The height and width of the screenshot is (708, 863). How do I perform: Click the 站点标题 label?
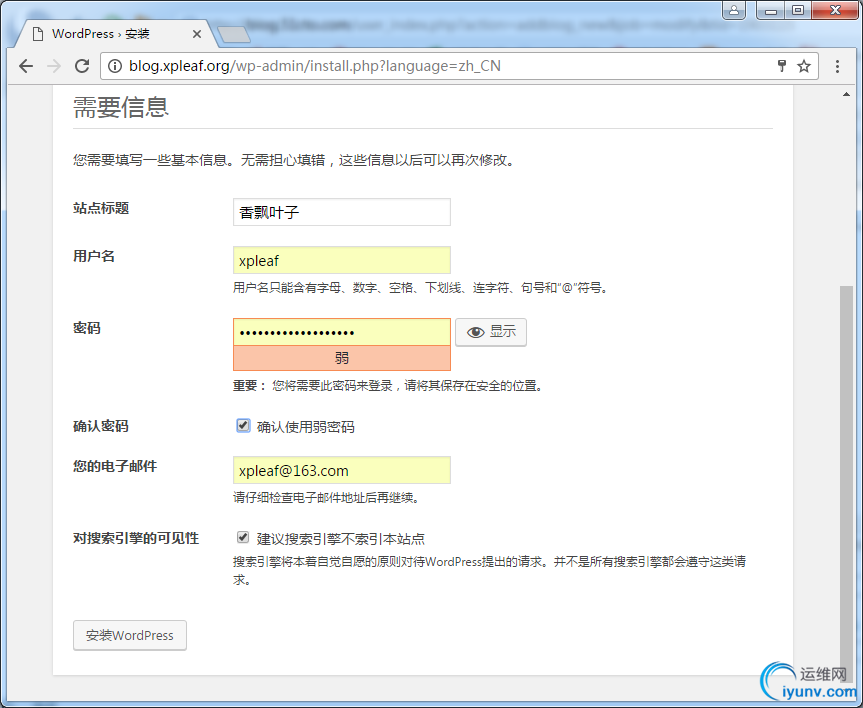click(101, 208)
